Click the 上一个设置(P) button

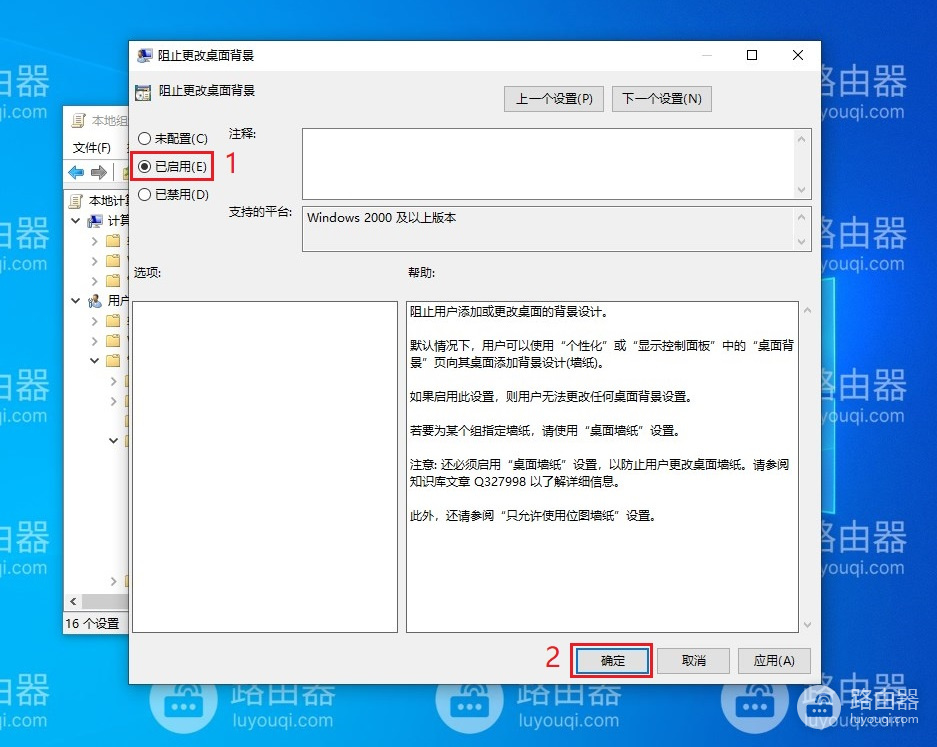click(554, 99)
